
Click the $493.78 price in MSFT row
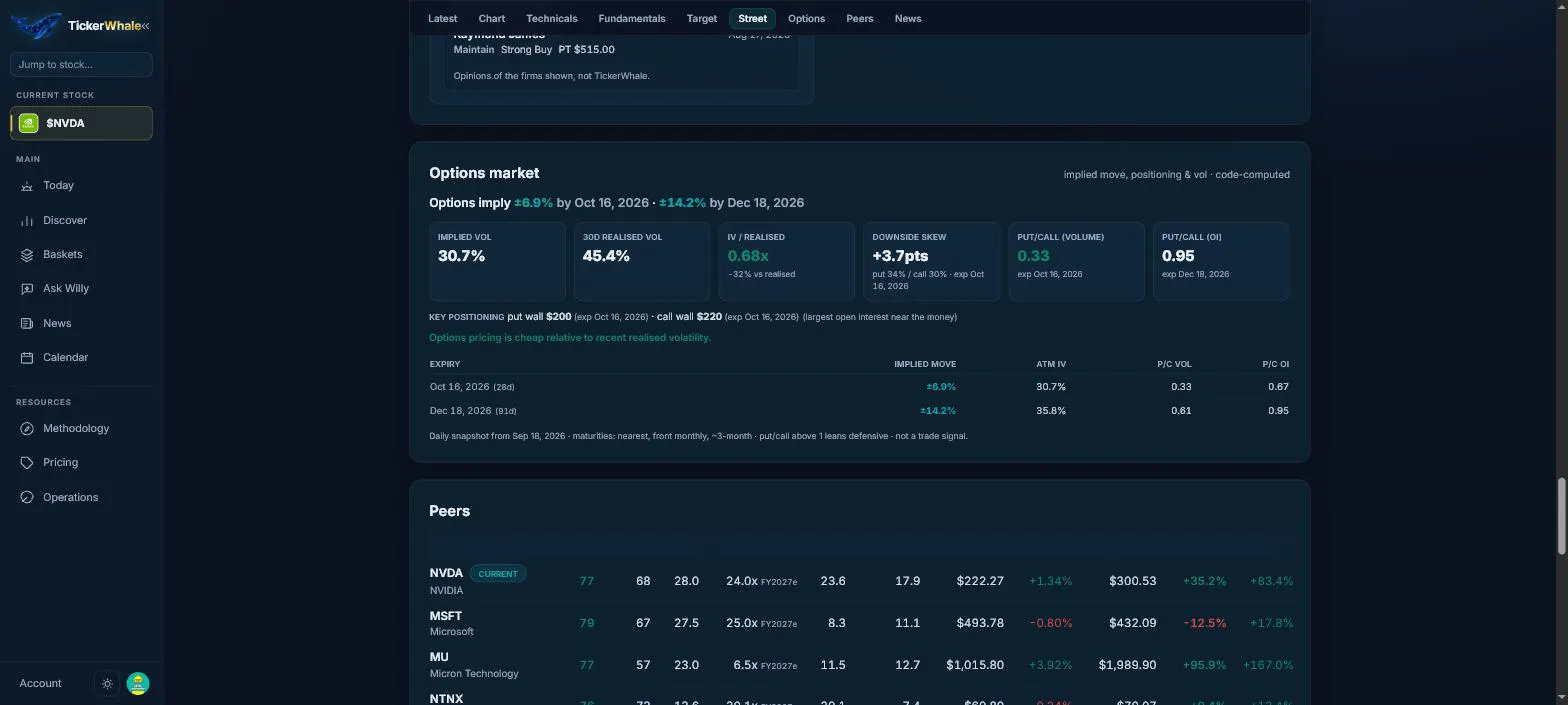(x=980, y=623)
